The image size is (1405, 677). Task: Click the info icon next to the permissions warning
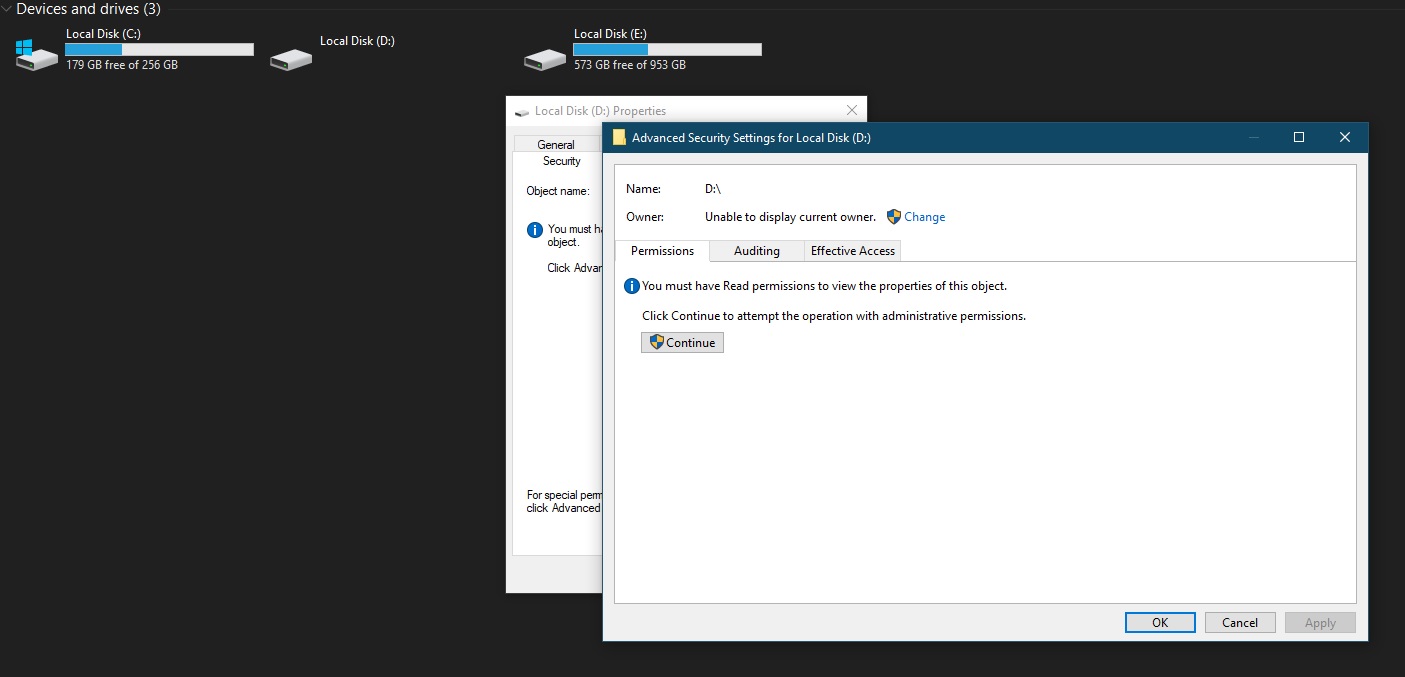tap(631, 285)
